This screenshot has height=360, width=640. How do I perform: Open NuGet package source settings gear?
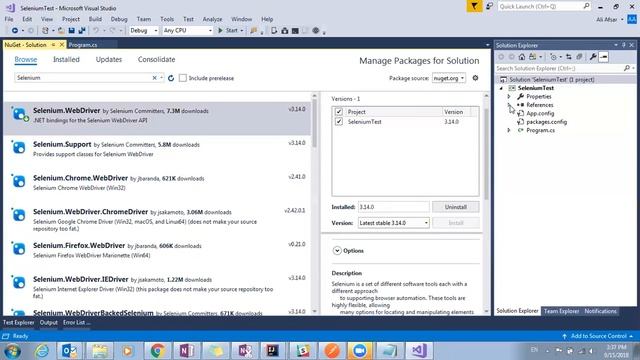pos(476,78)
